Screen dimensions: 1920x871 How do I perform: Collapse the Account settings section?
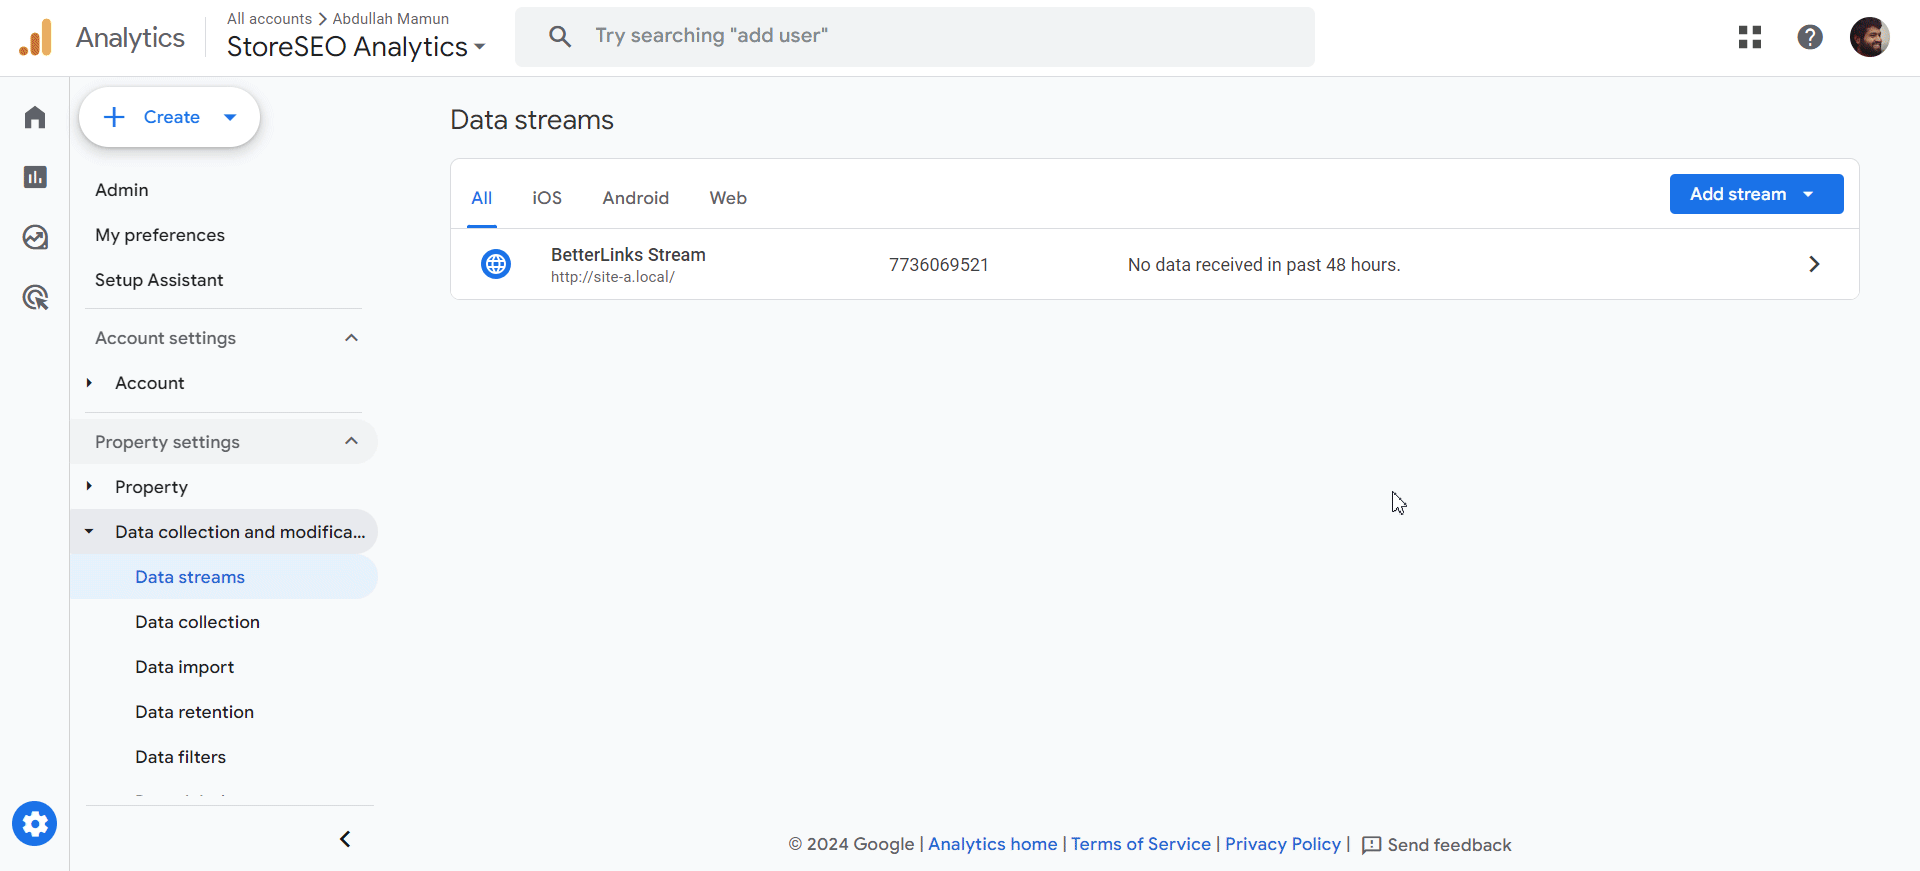tap(351, 338)
